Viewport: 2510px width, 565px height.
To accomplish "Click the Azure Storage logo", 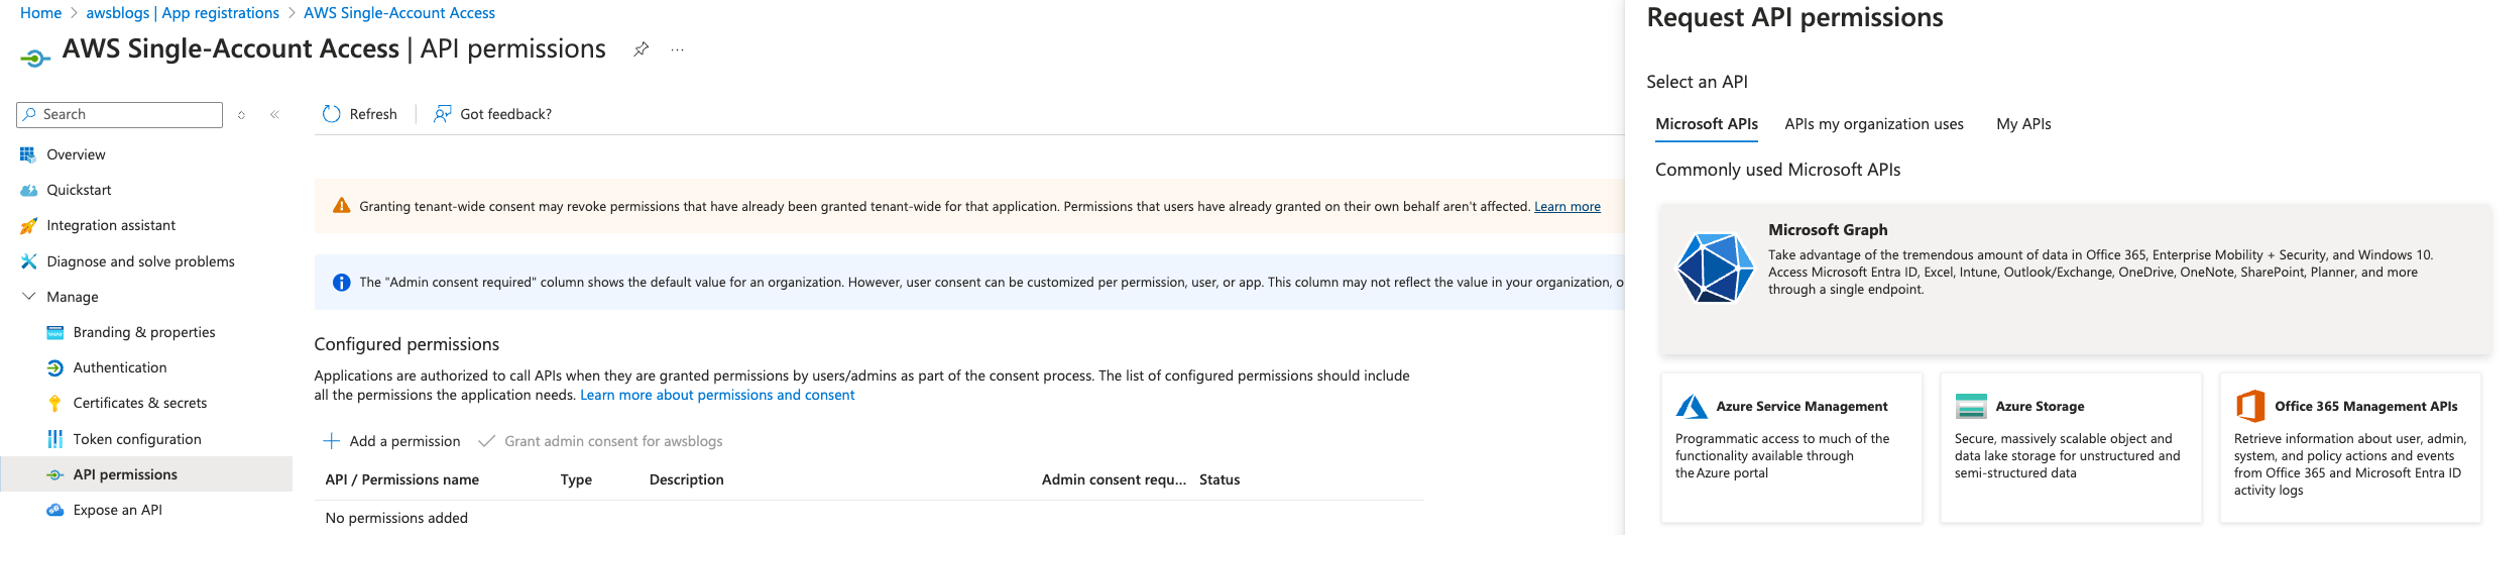I will tap(1970, 406).
